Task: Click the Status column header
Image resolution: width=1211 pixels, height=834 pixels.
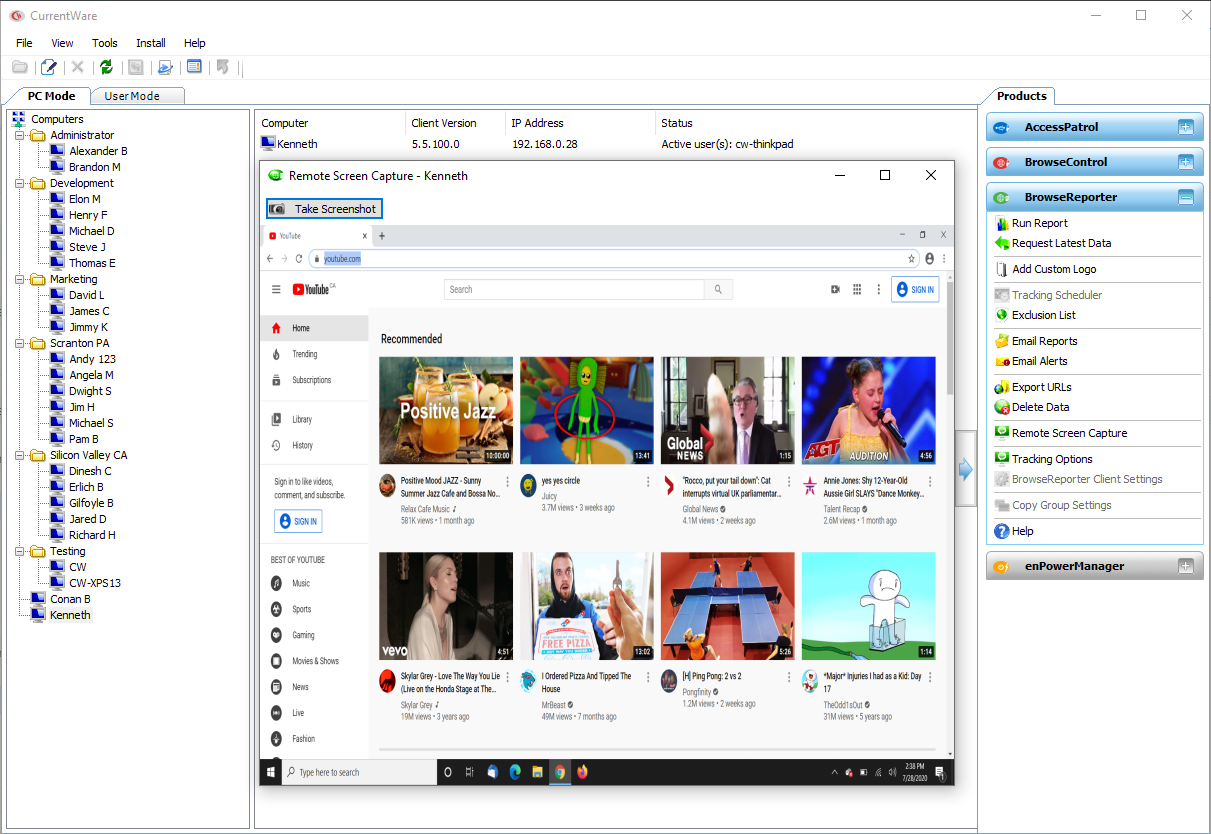Action: coord(677,123)
